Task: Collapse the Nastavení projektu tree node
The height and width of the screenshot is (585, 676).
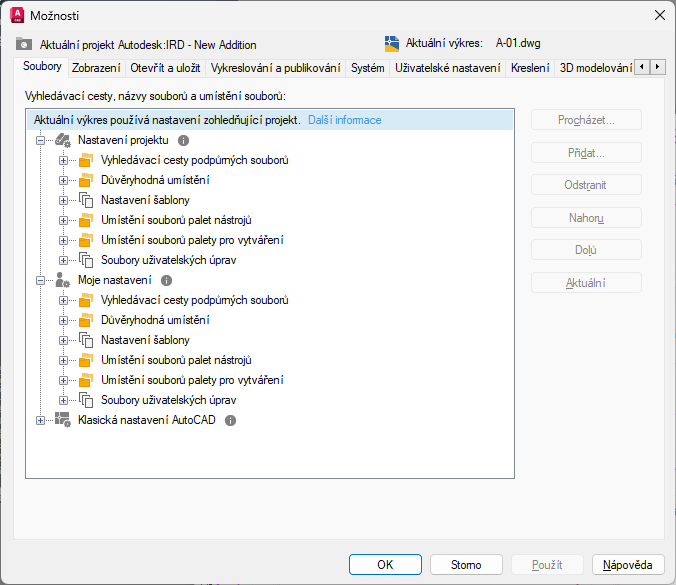Action: coord(41,140)
